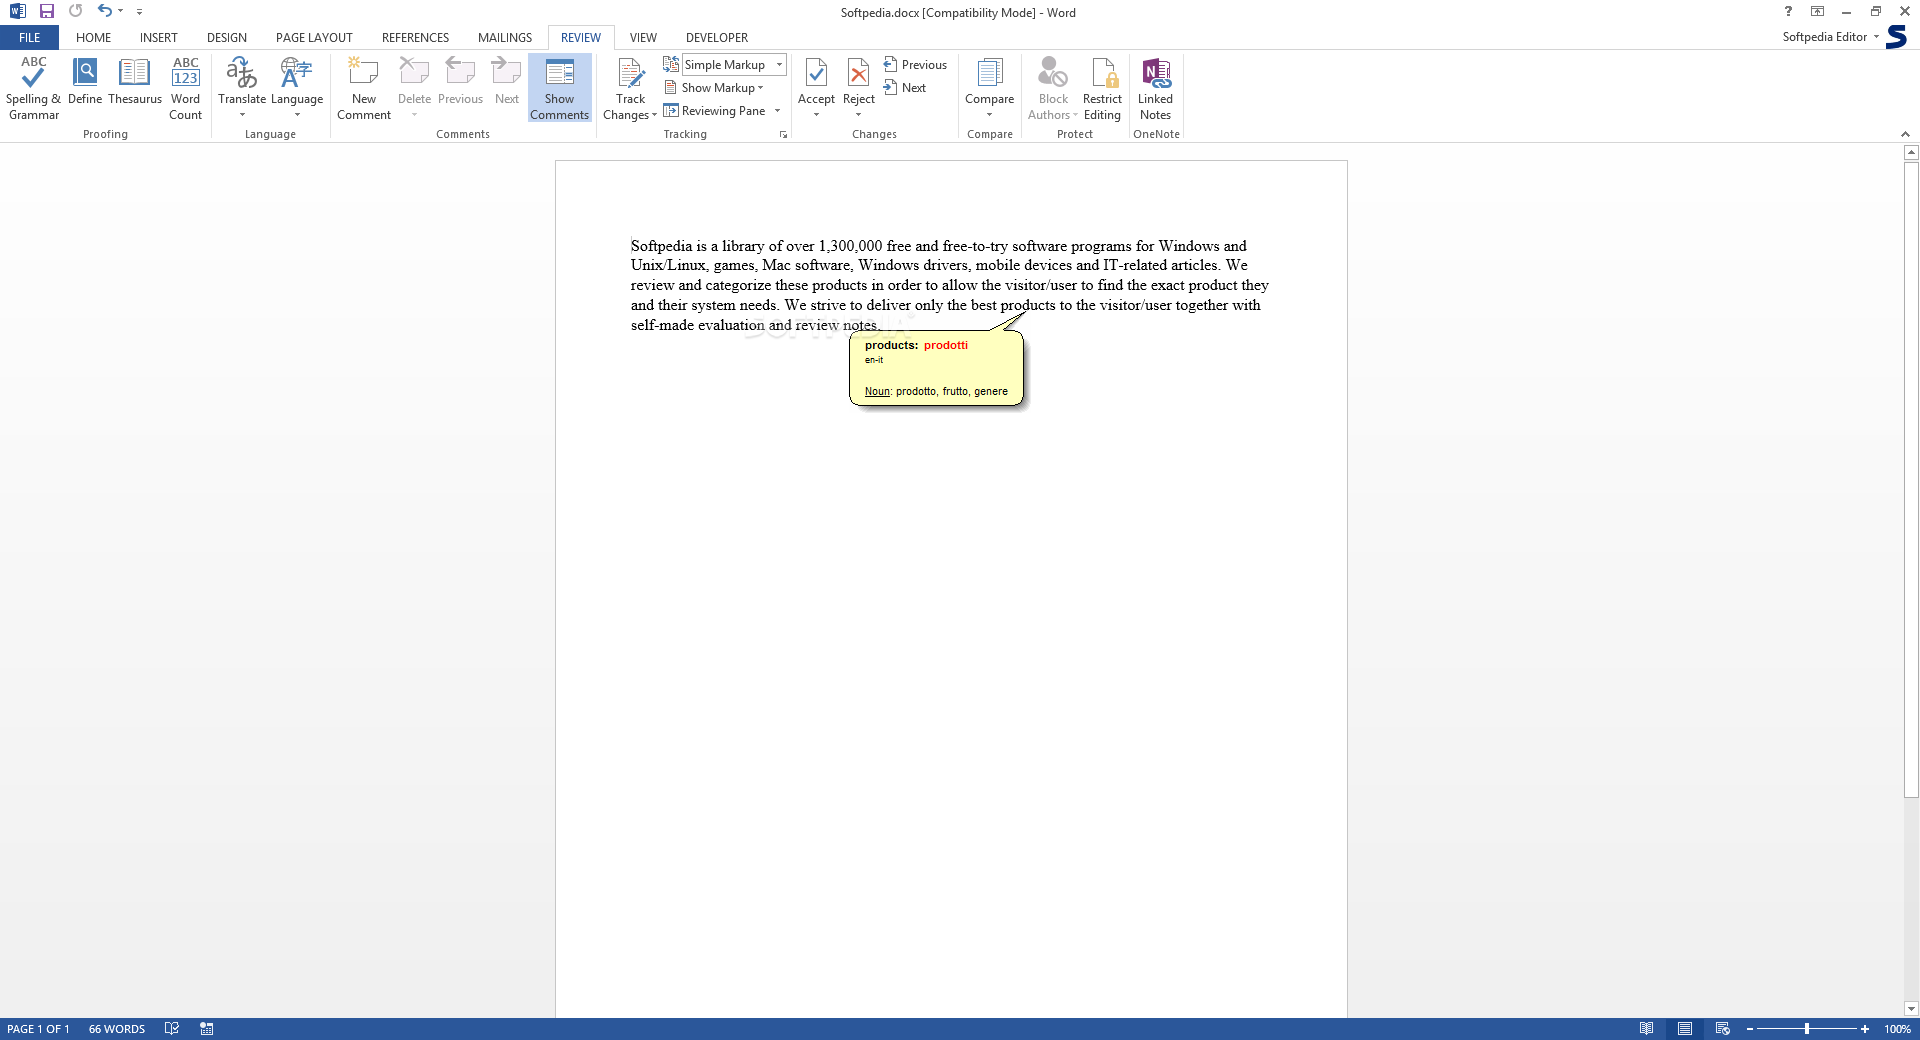1920x1040 pixels.
Task: Show the Word Count dialog
Action: coord(185,88)
